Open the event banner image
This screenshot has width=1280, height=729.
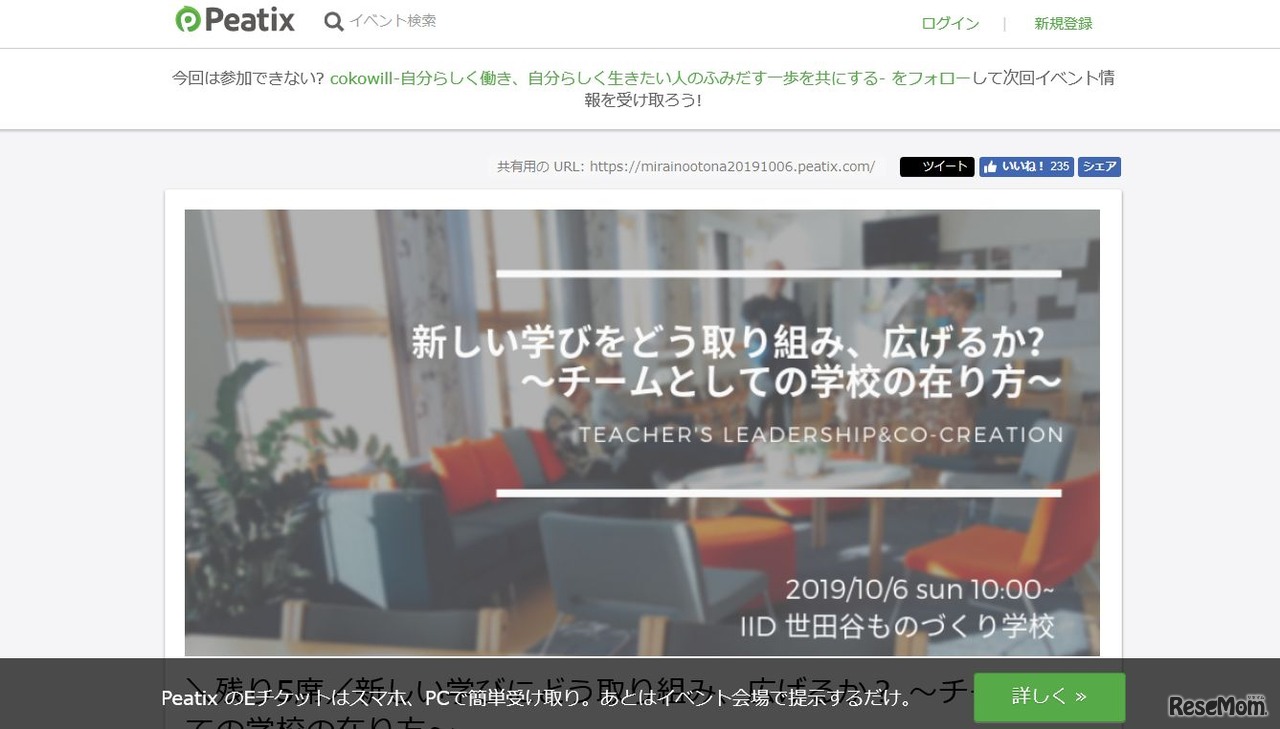point(642,432)
